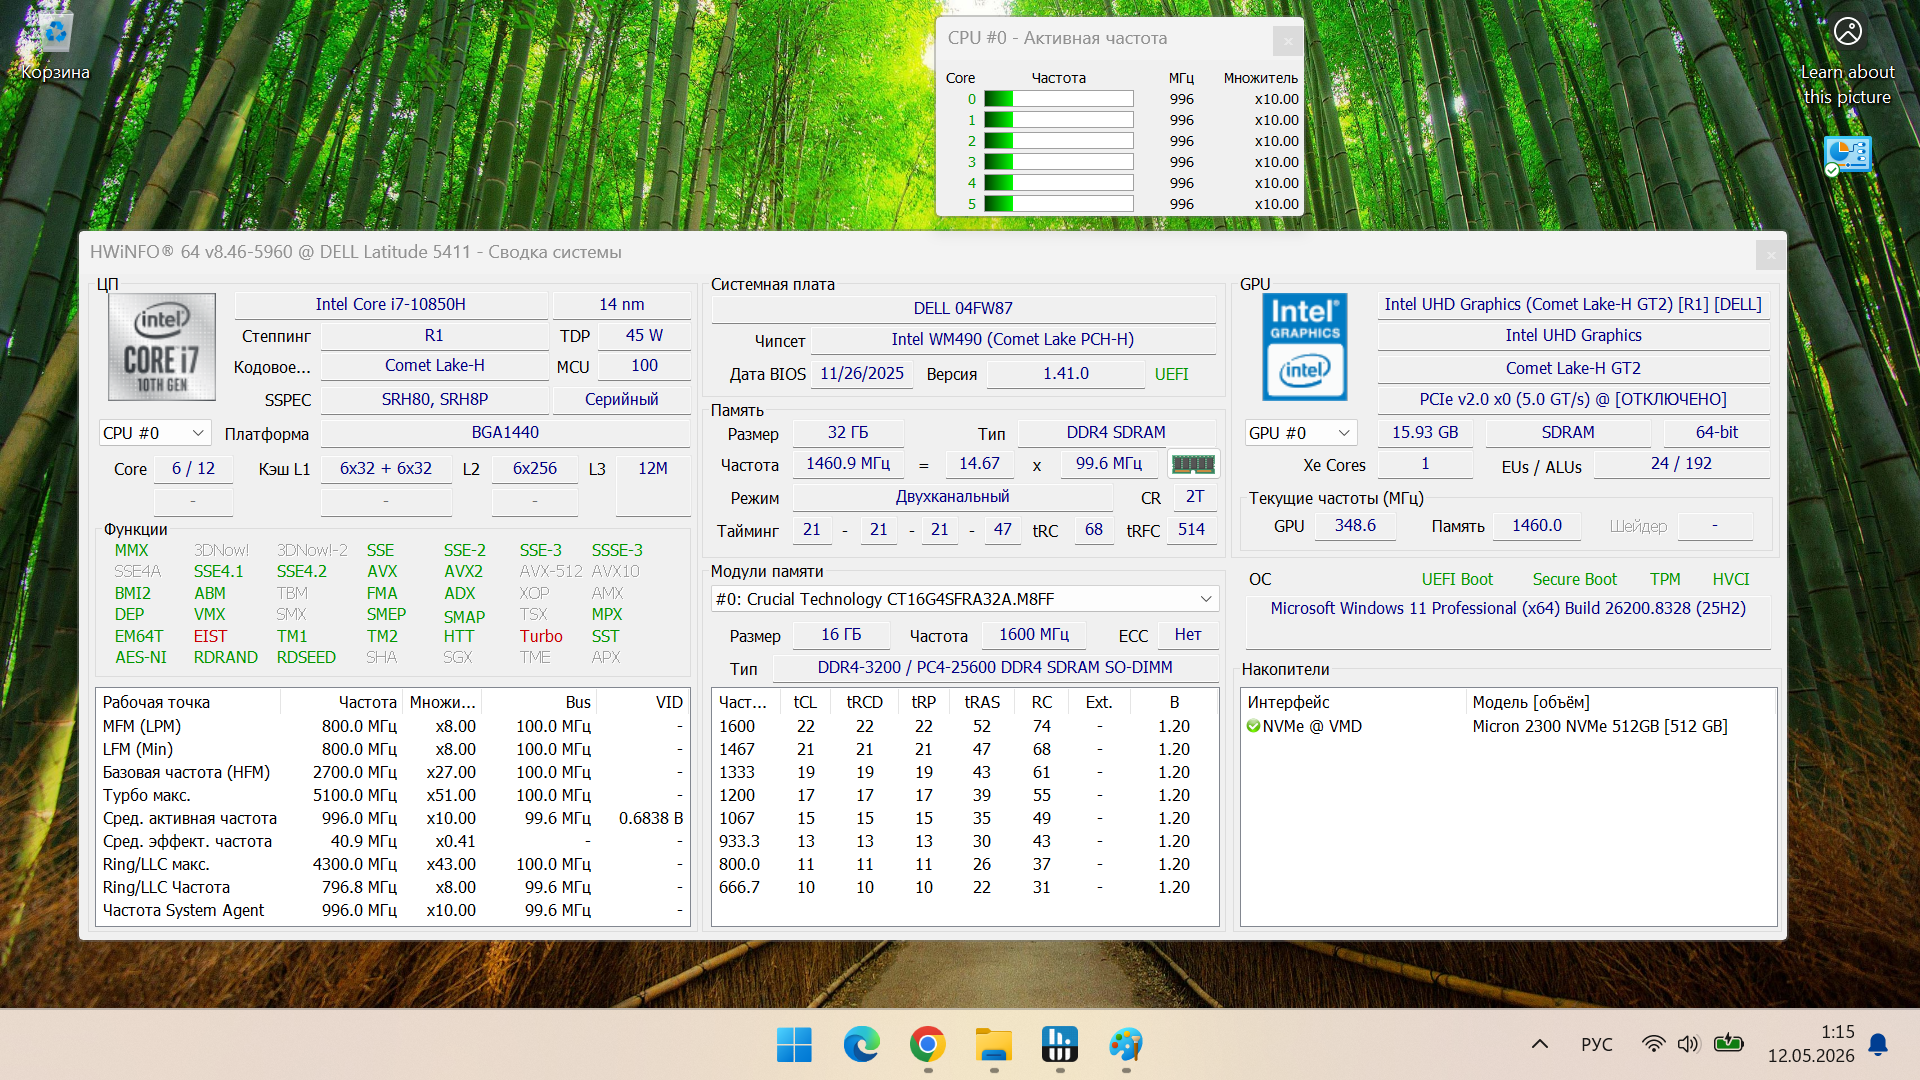
Task: Open the Windows Start menu
Action: pyautogui.click(x=794, y=1045)
